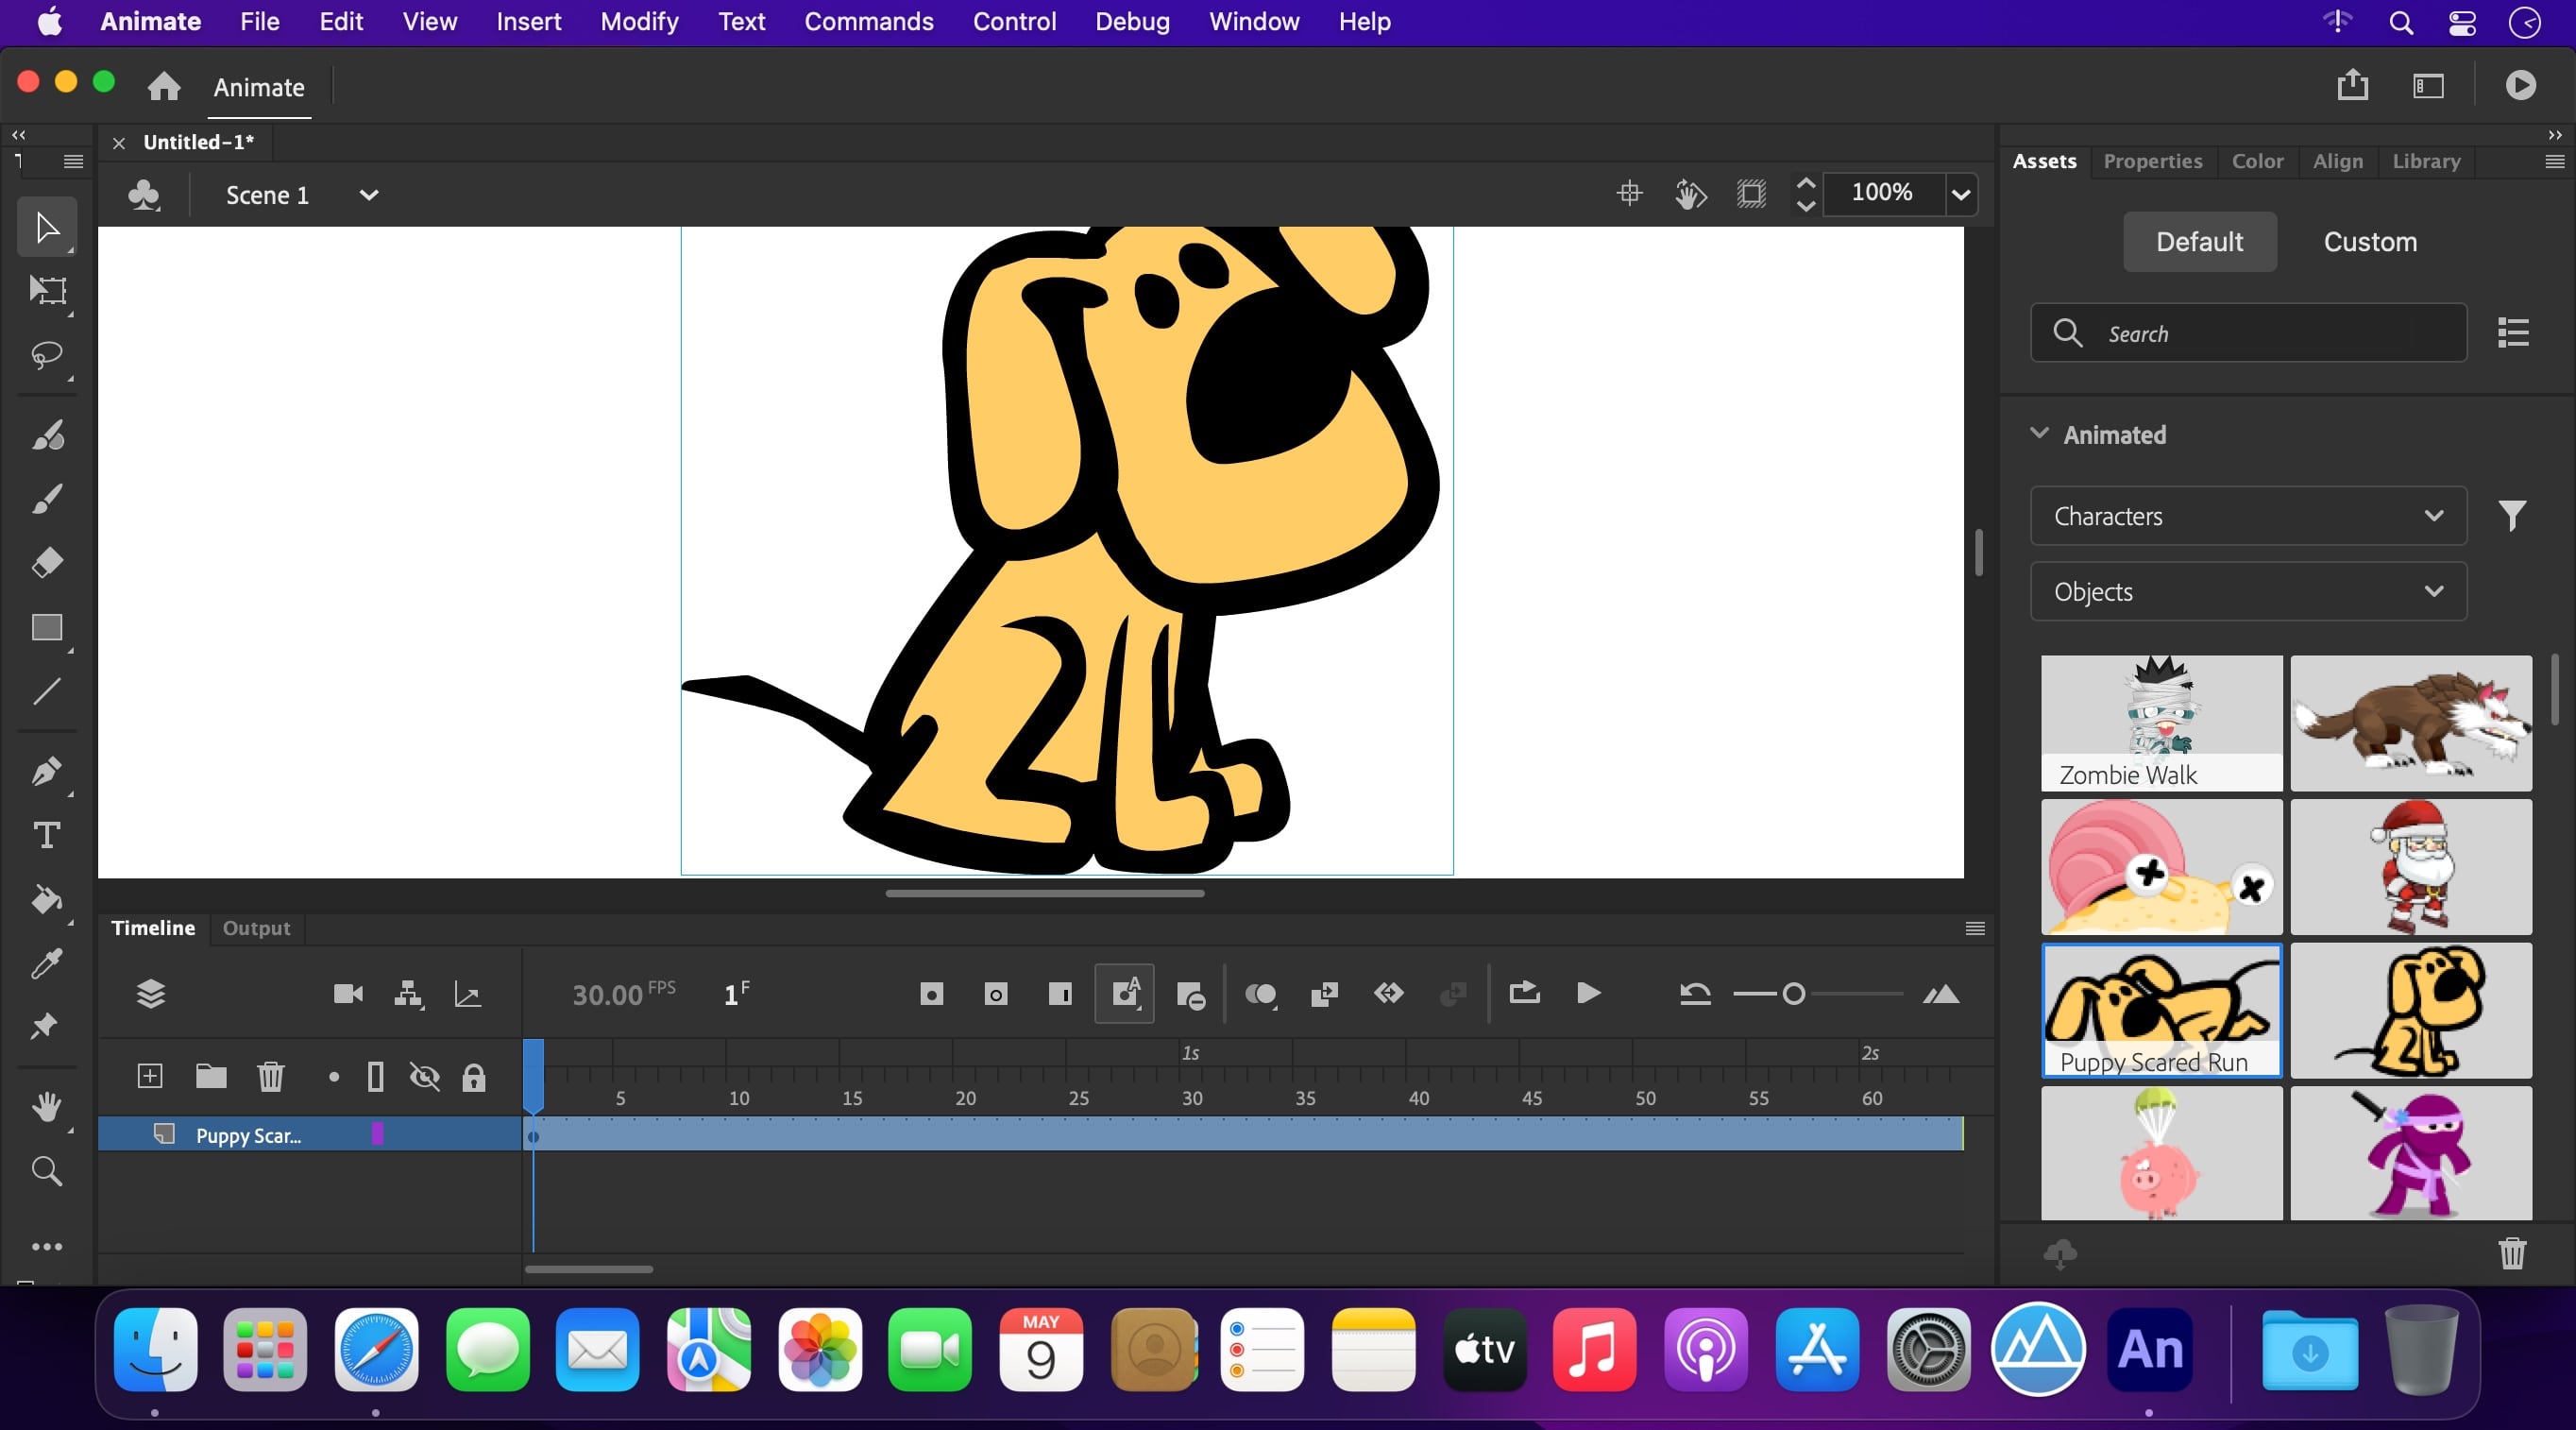Open the Modify menu

[639, 22]
